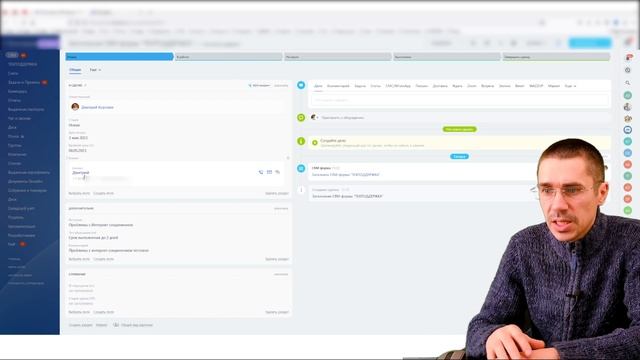Open 'Календарь' in left sidebar
Viewport: 640px width, 360px height.
(x=18, y=91)
